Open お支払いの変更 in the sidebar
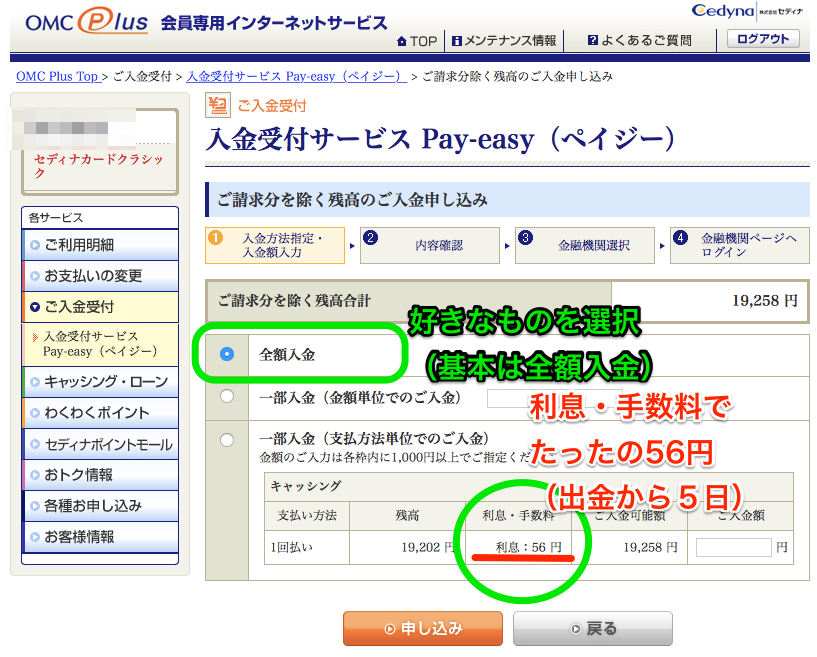Image resolution: width=817 pixels, height=657 pixels. [x=101, y=276]
